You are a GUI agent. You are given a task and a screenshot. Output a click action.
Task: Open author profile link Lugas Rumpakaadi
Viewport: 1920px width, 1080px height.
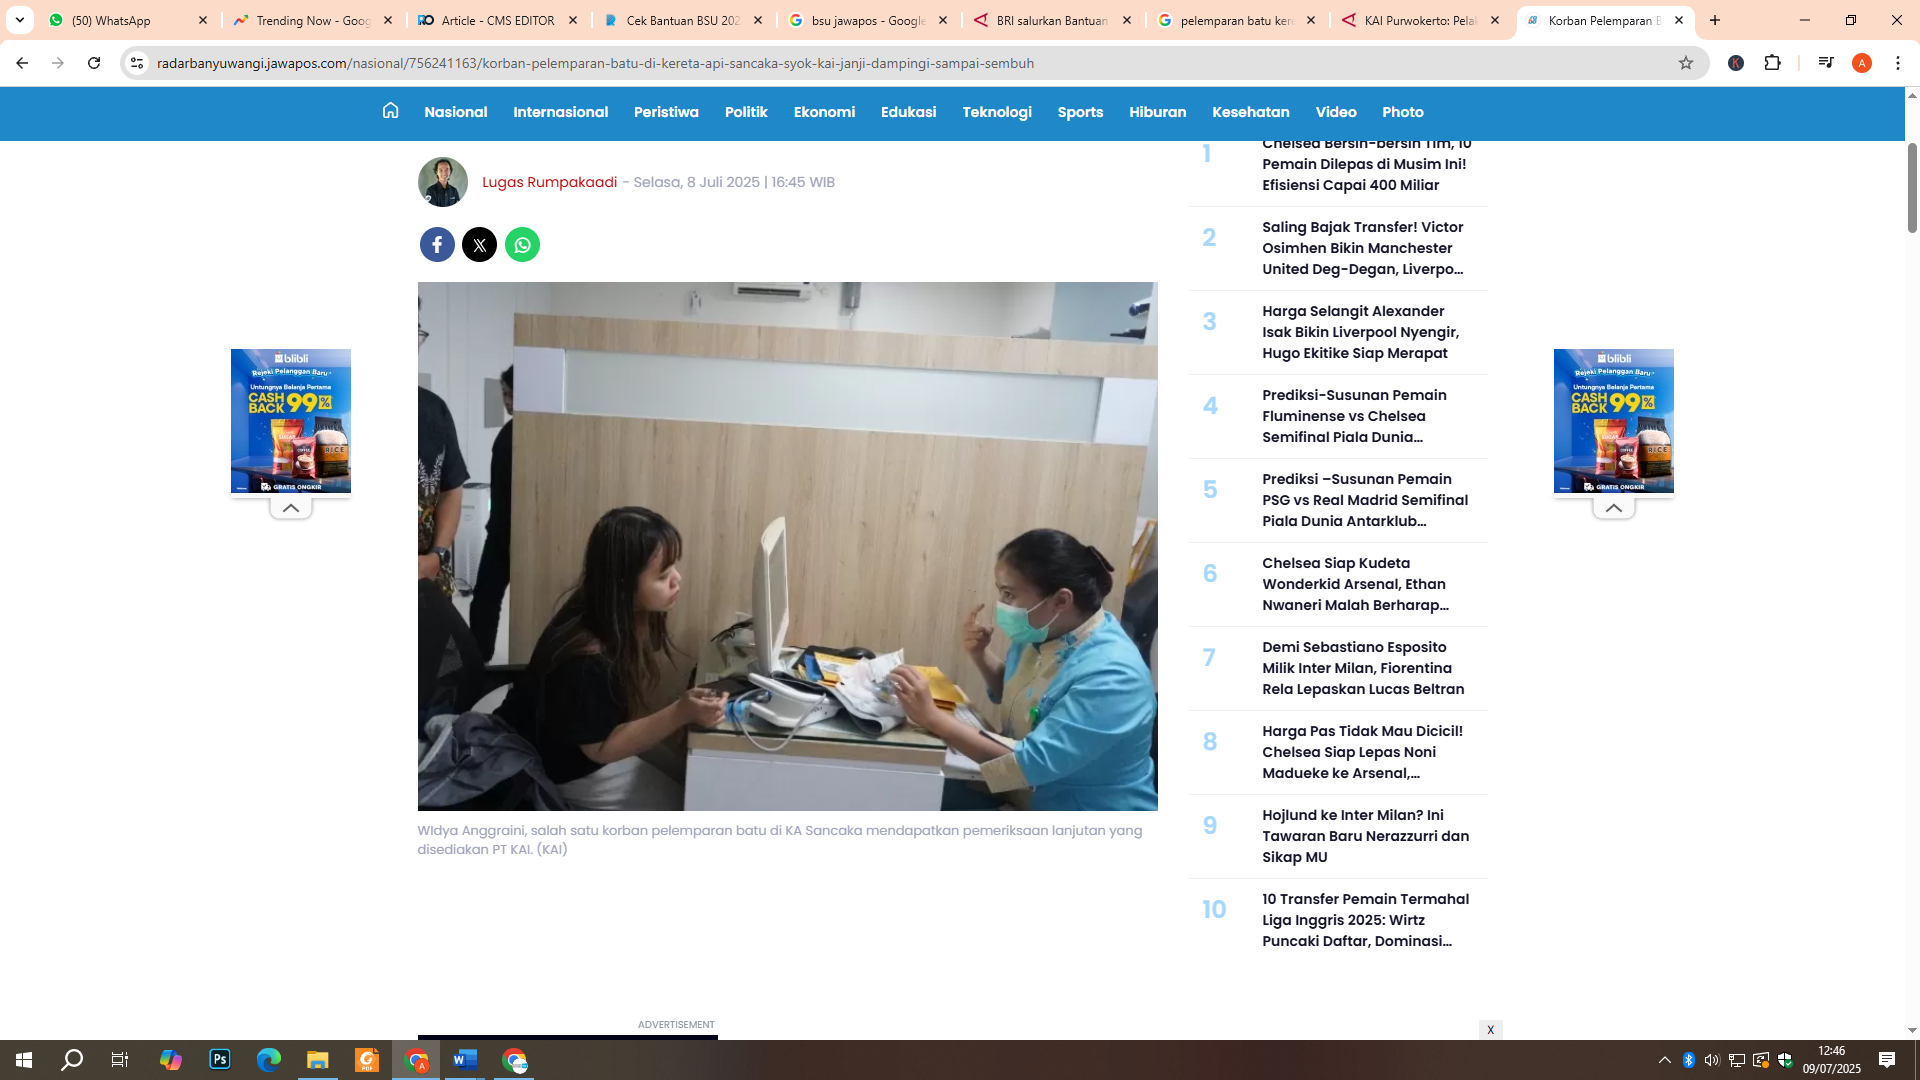[x=549, y=182]
